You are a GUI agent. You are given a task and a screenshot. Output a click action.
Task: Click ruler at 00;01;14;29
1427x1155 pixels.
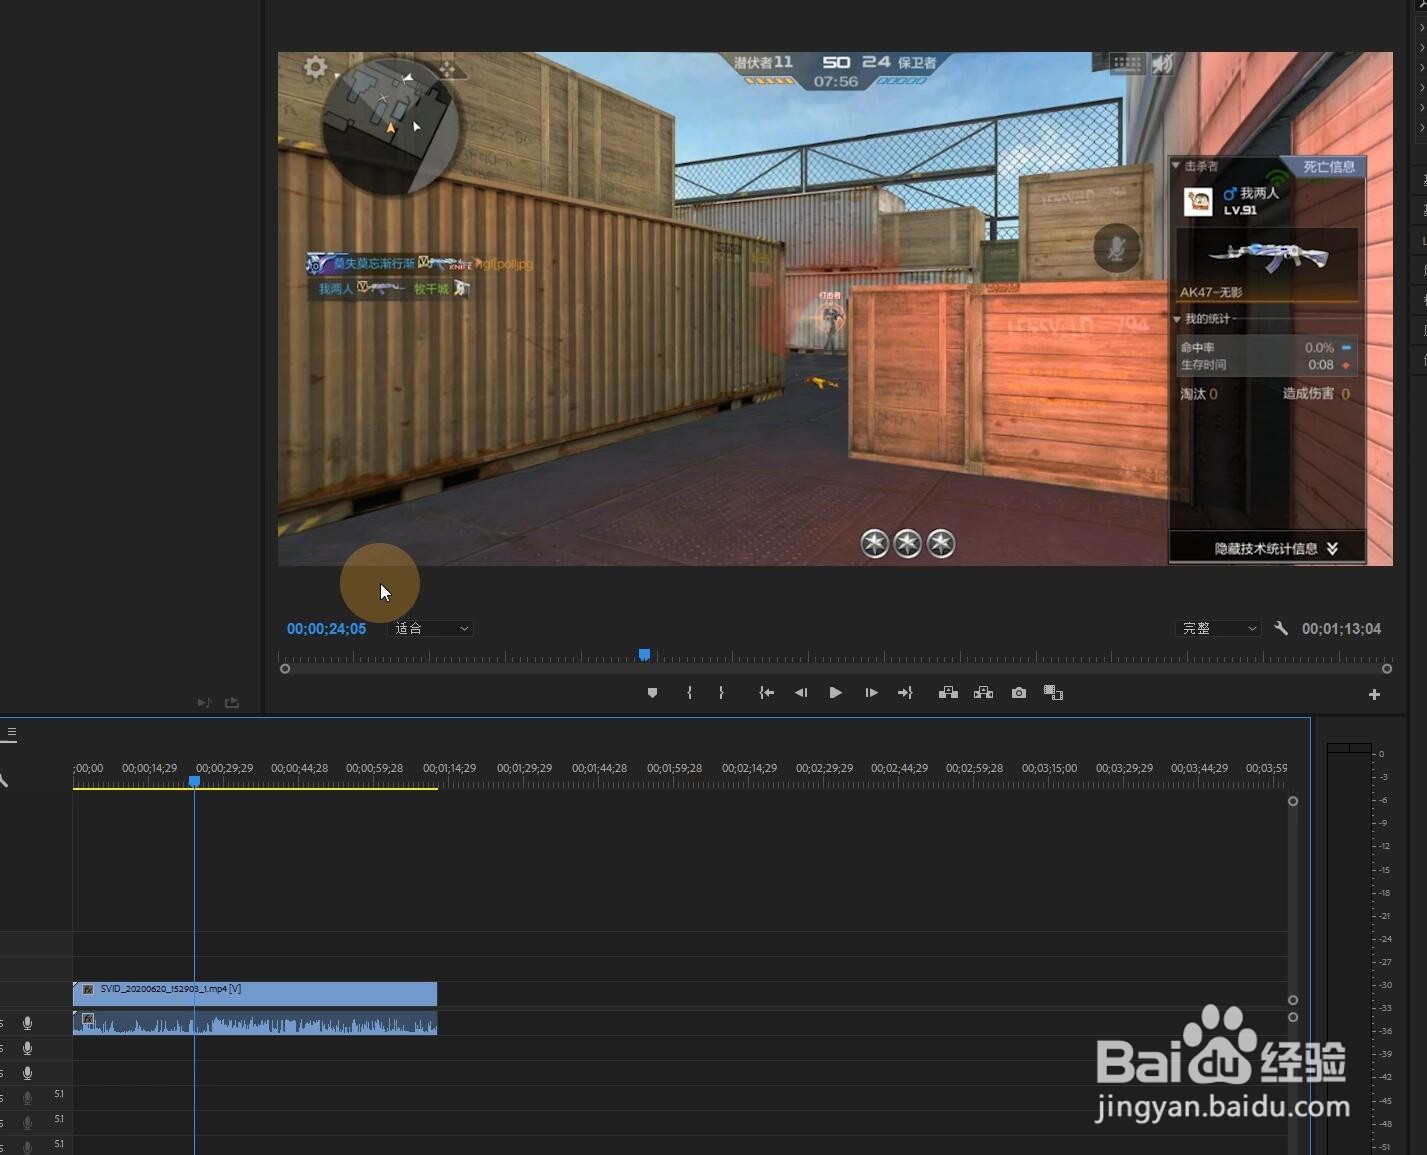pos(449,768)
